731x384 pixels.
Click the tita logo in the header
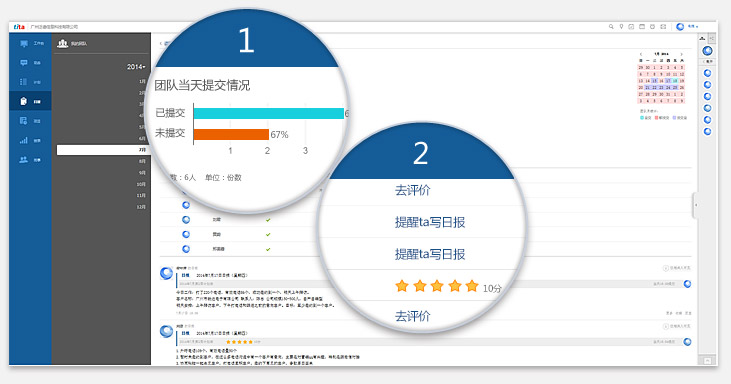19,27
